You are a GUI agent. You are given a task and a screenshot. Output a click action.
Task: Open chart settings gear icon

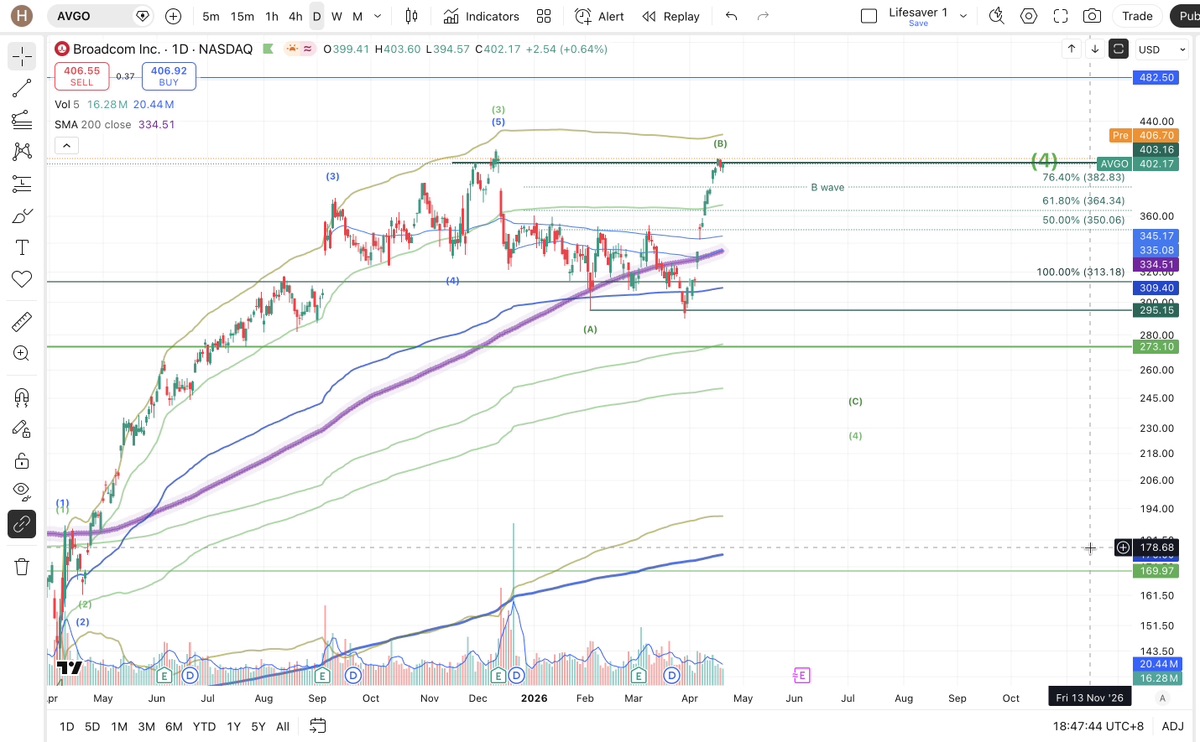pyautogui.click(x=1029, y=16)
